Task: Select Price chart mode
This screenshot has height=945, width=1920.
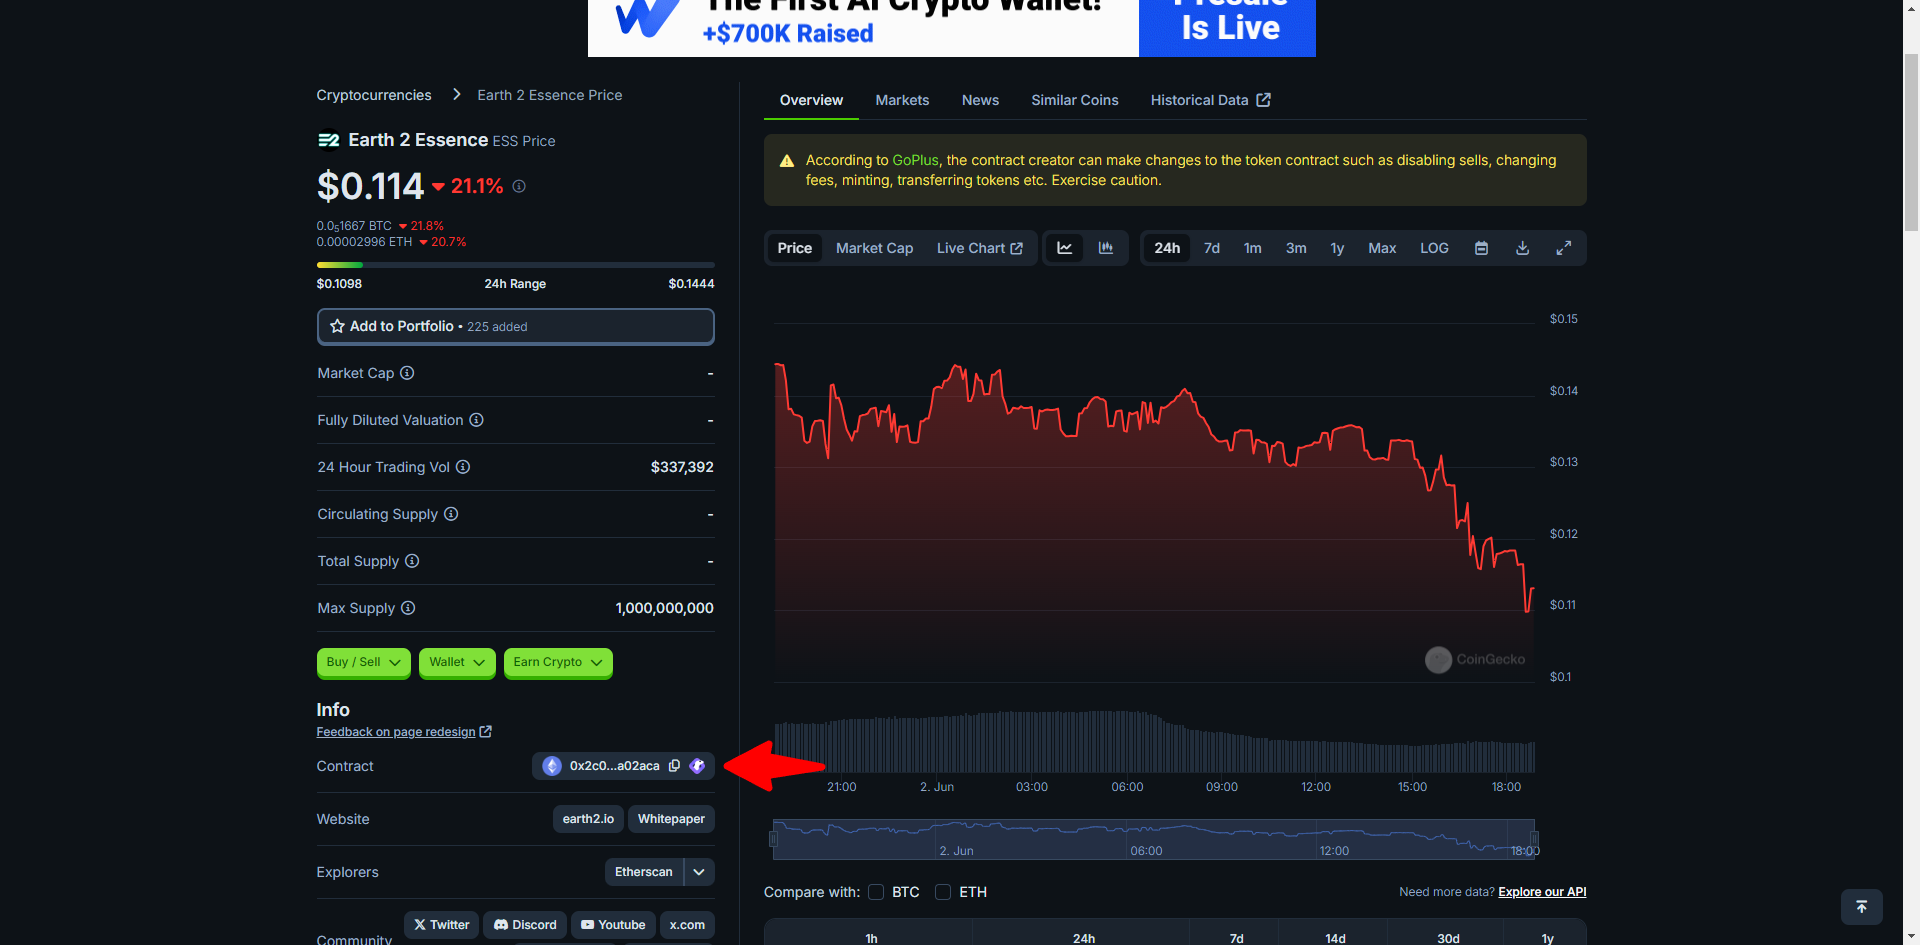Action: click(795, 248)
